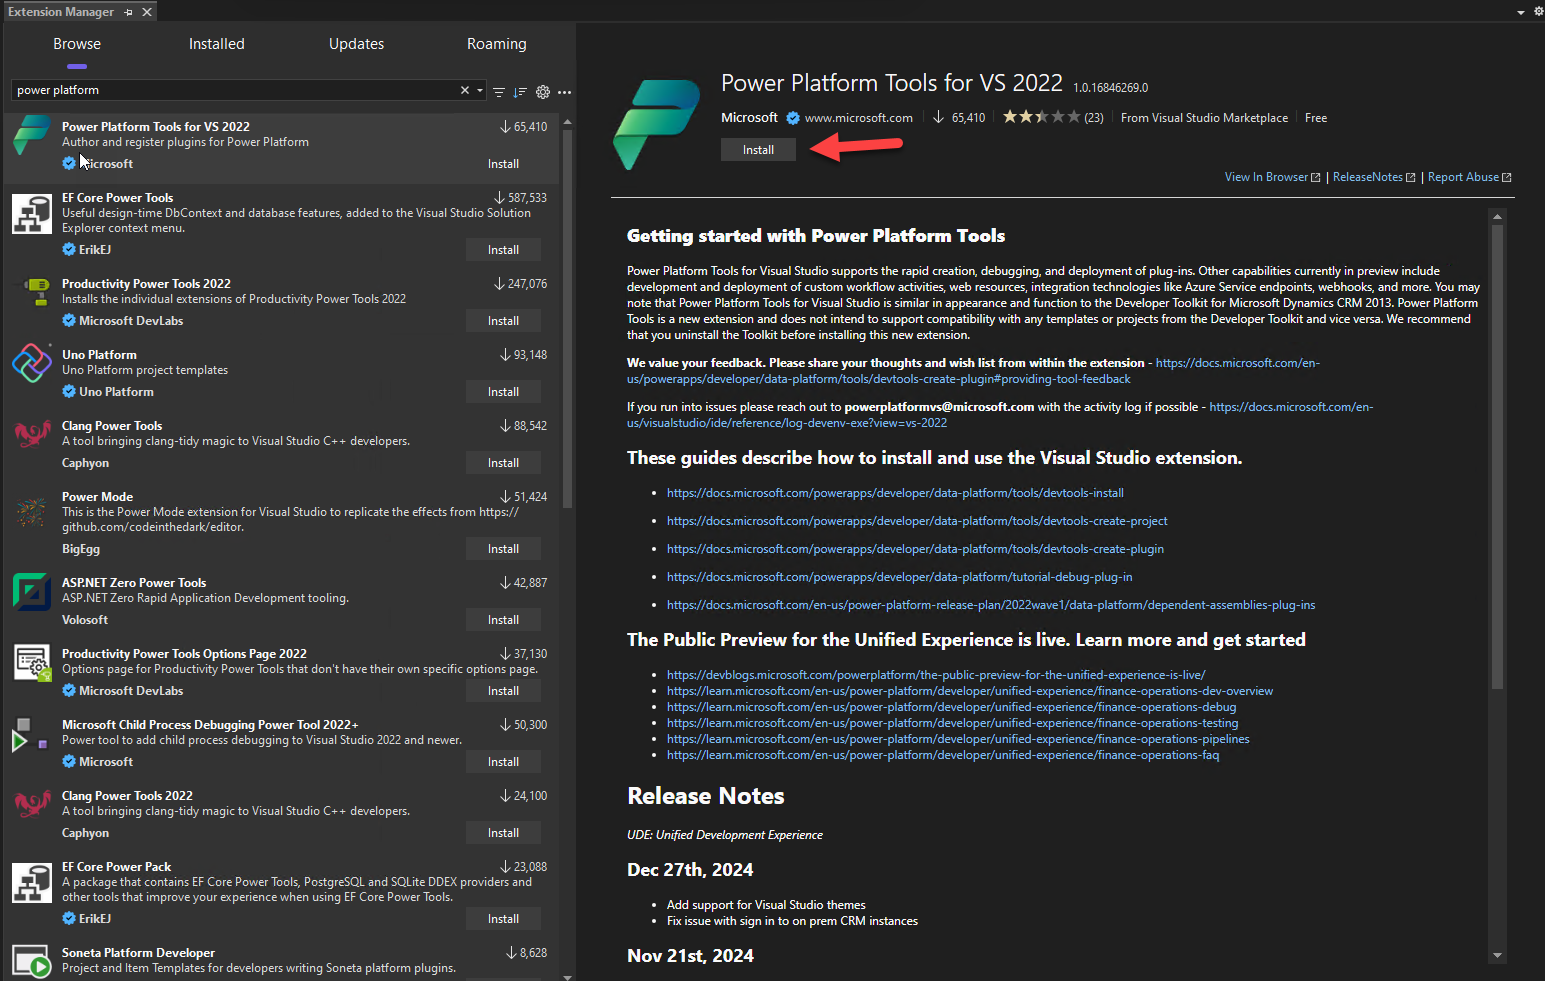This screenshot has width=1545, height=981.
Task: Click the sort results icon
Action: [520, 91]
